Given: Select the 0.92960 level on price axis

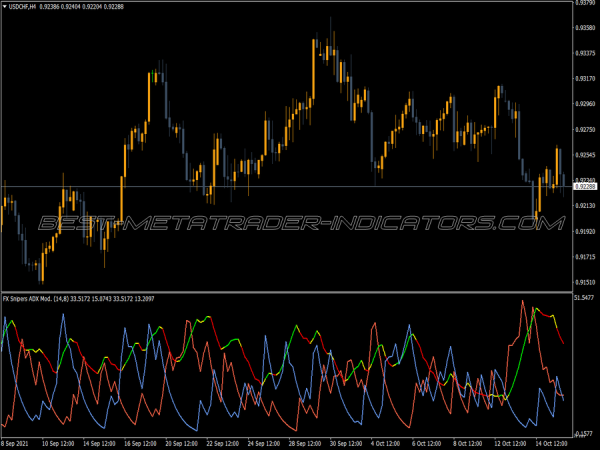Looking at the screenshot, I should [585, 104].
